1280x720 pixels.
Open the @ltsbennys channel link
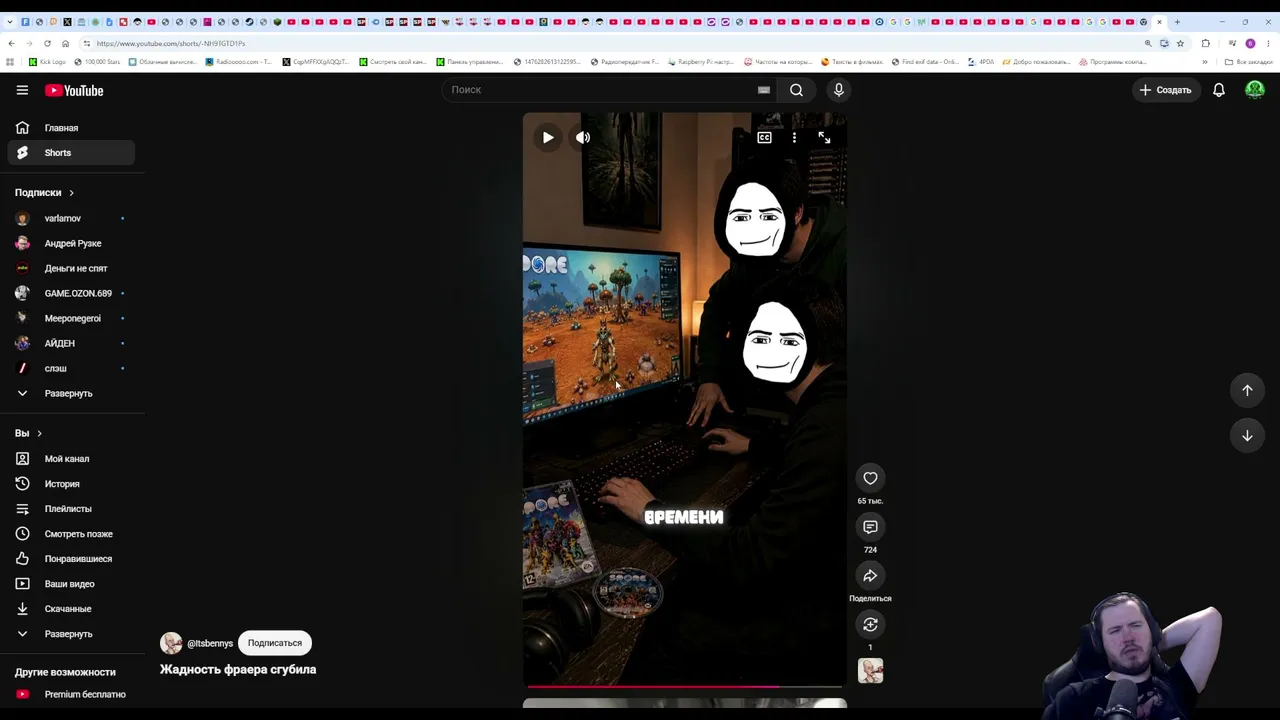click(210, 643)
